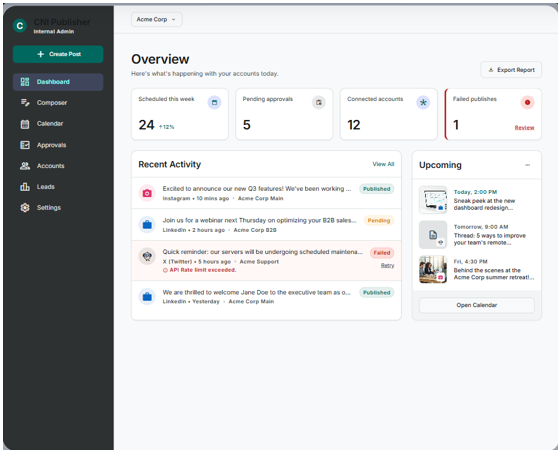Click Published badge on Jane Doe post
Screen dimensions: 558x450
pyautogui.click(x=377, y=292)
